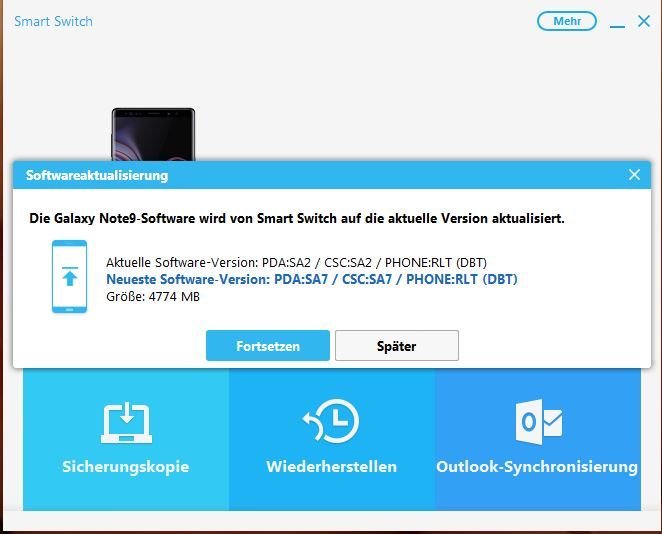Image resolution: width=662 pixels, height=534 pixels.
Task: Click the Galaxy Note9 device thumbnail
Action: (153, 134)
